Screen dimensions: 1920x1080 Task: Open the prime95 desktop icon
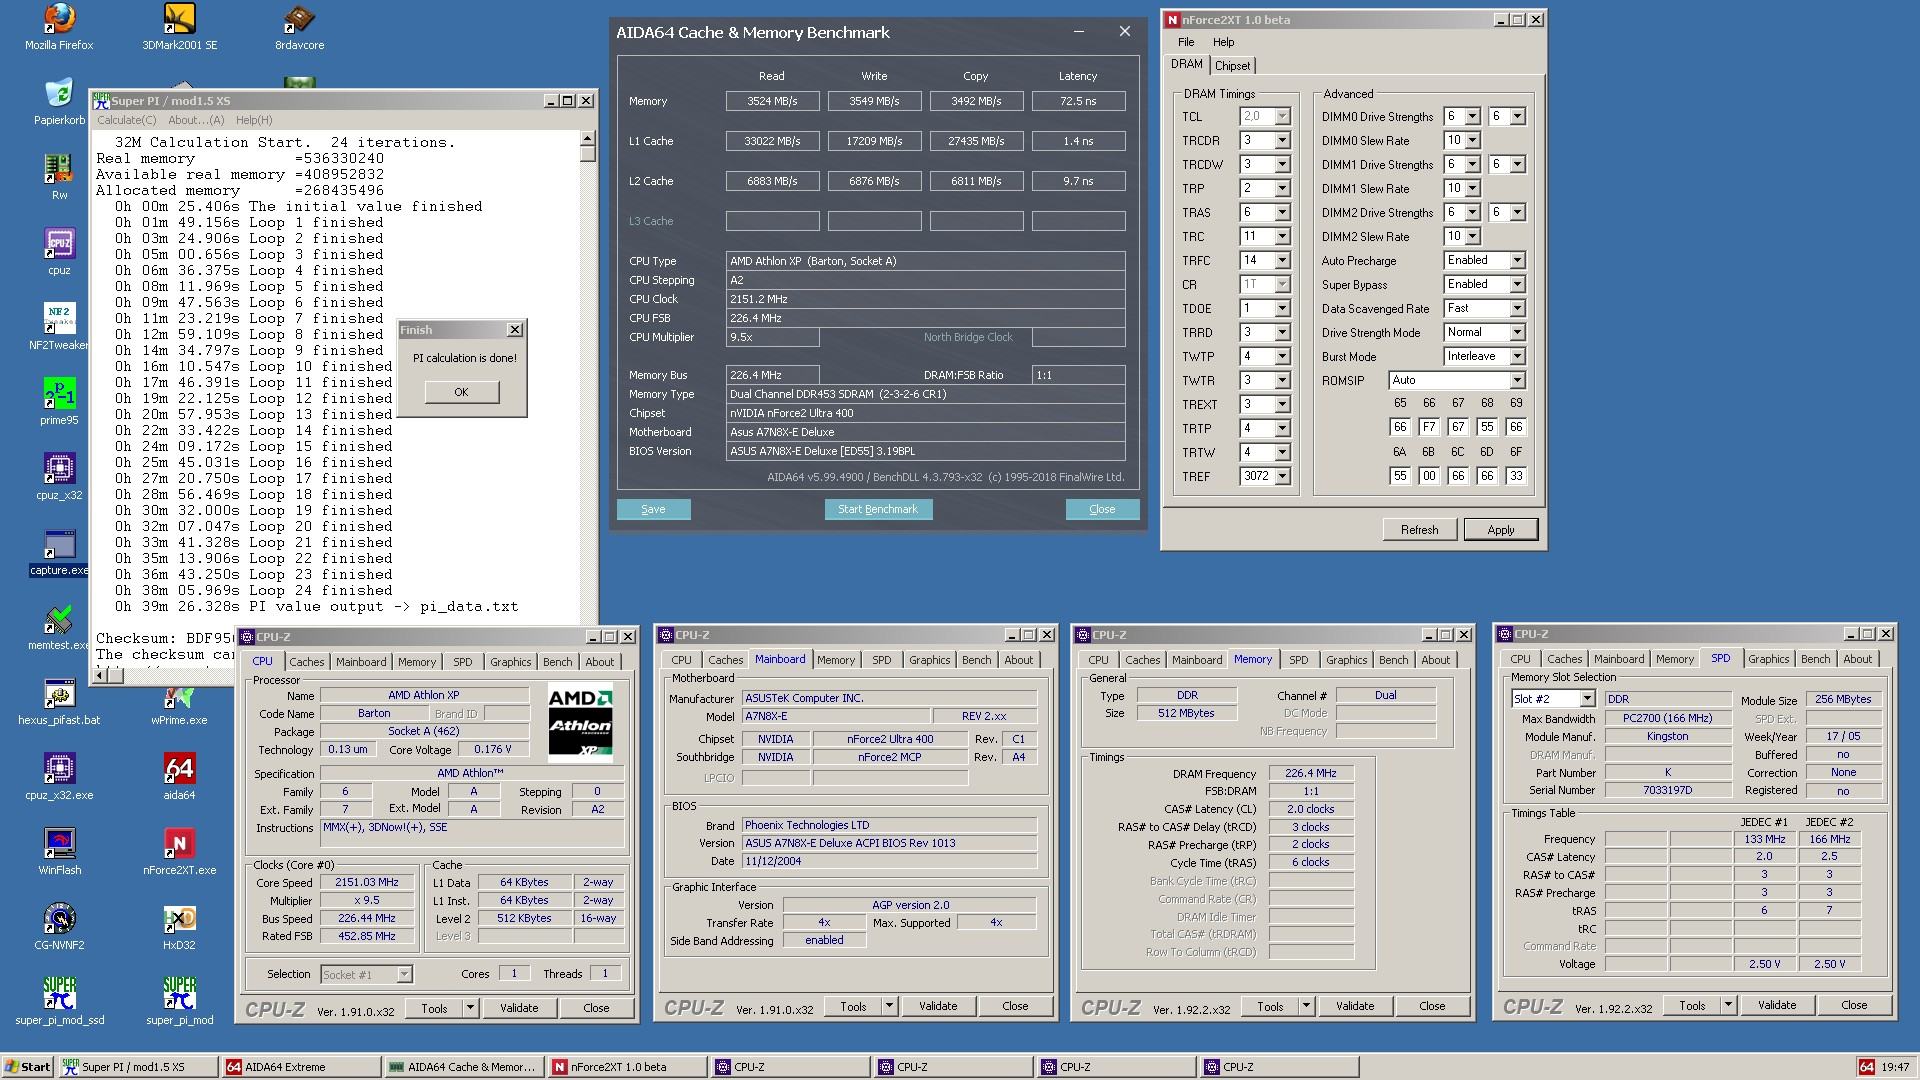(x=59, y=401)
